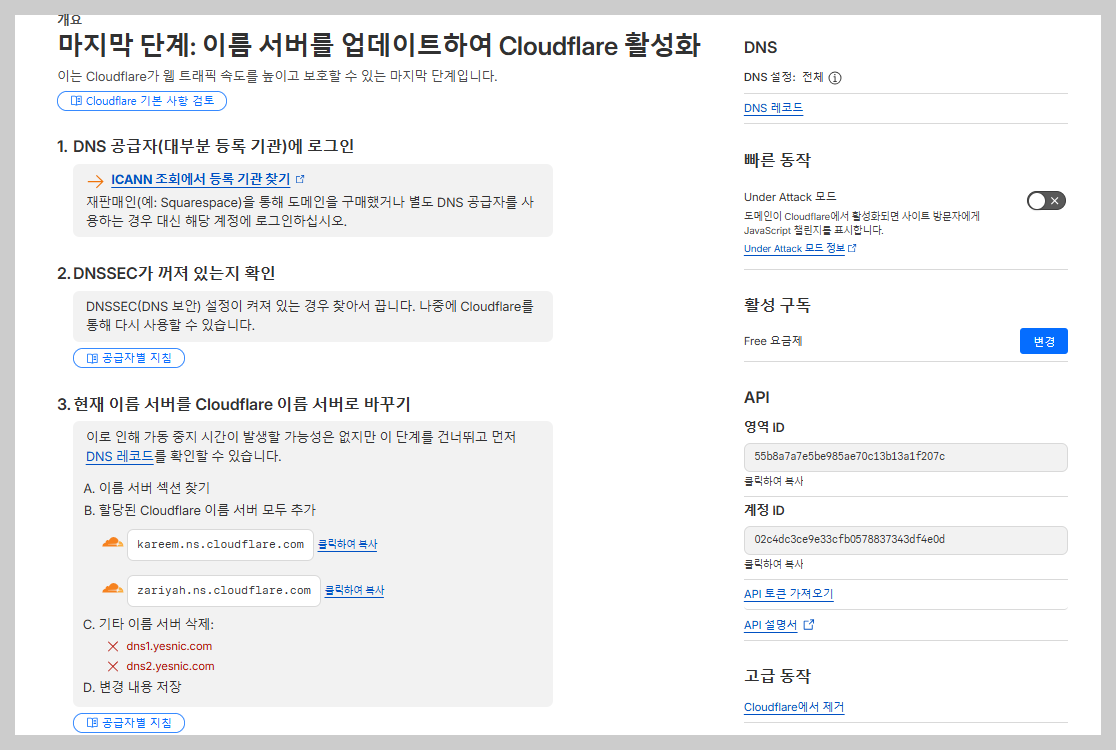The height and width of the screenshot is (750, 1116).
Task: Open API 설명서 link
Action: (x=771, y=625)
